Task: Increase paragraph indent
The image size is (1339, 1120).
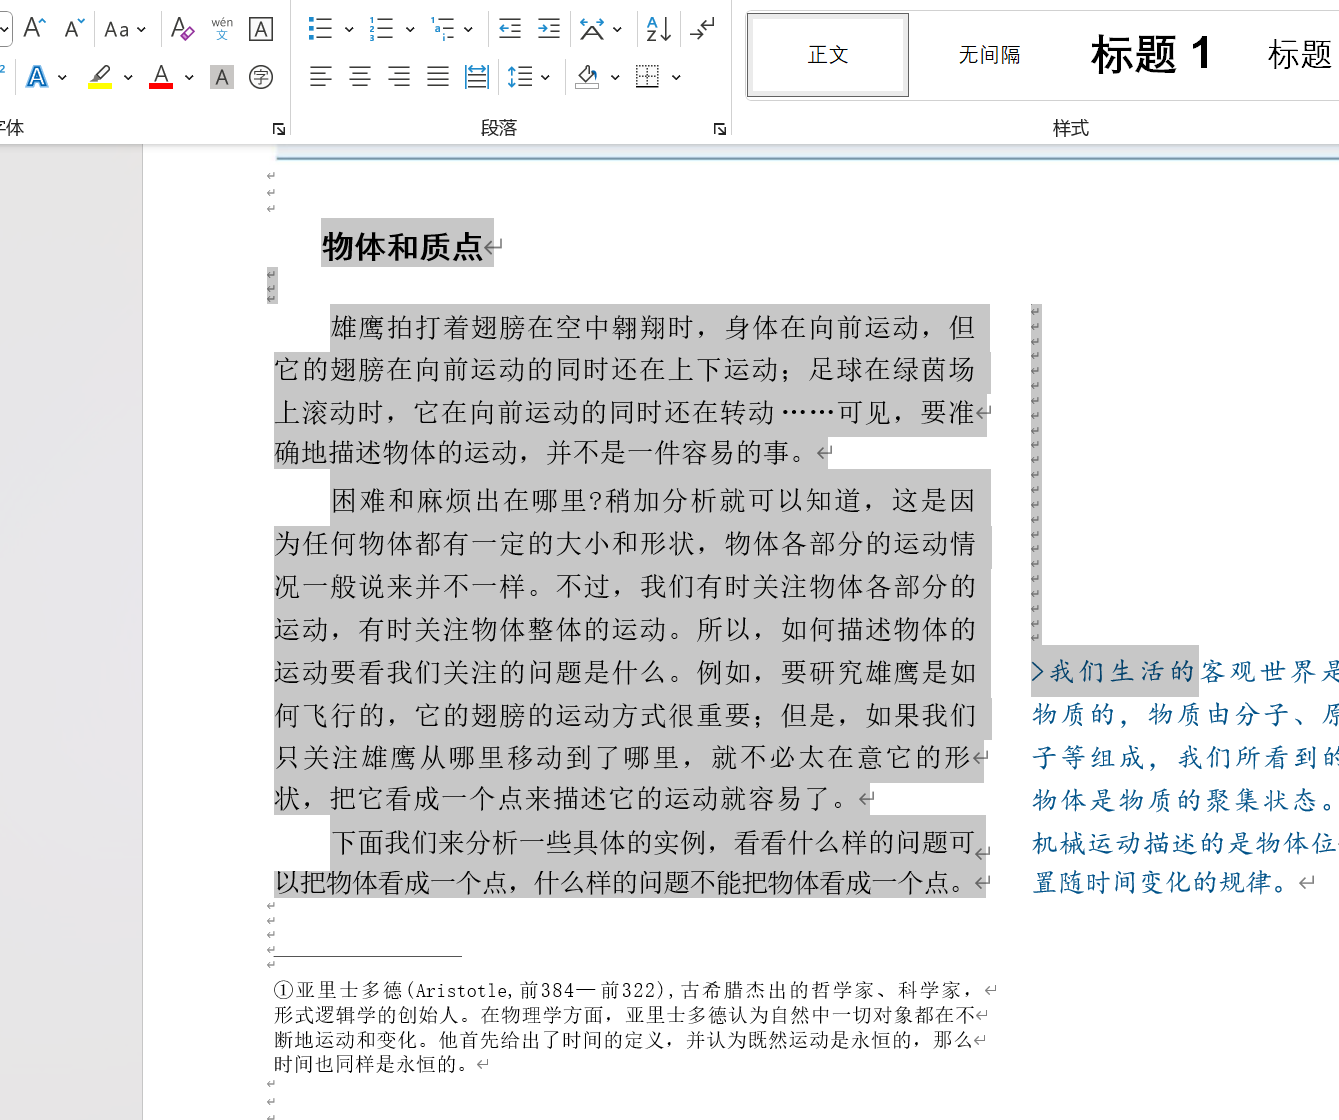Action: tap(549, 29)
